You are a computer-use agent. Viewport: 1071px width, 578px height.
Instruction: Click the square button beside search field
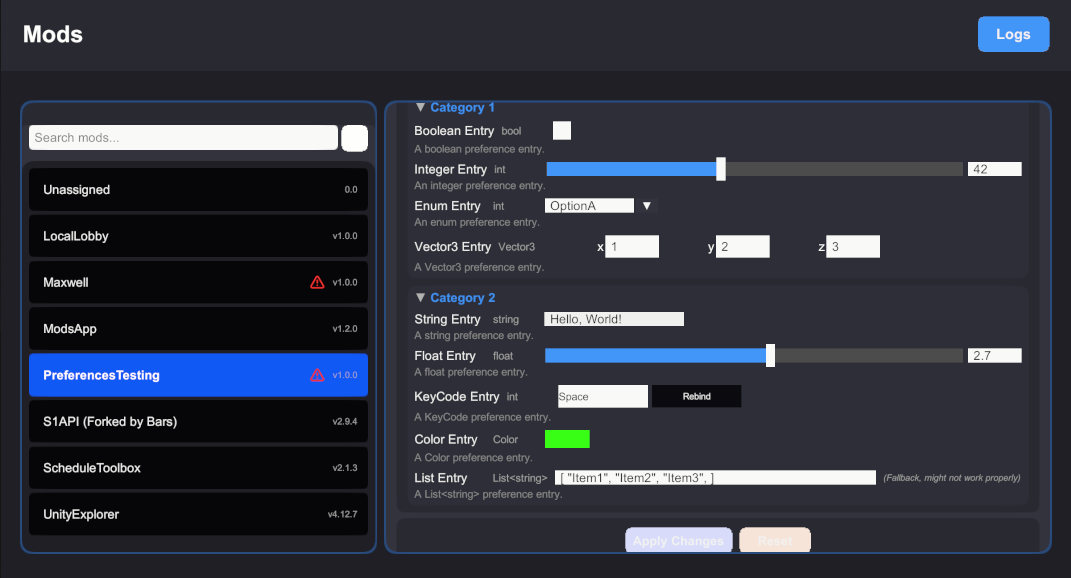(354, 137)
